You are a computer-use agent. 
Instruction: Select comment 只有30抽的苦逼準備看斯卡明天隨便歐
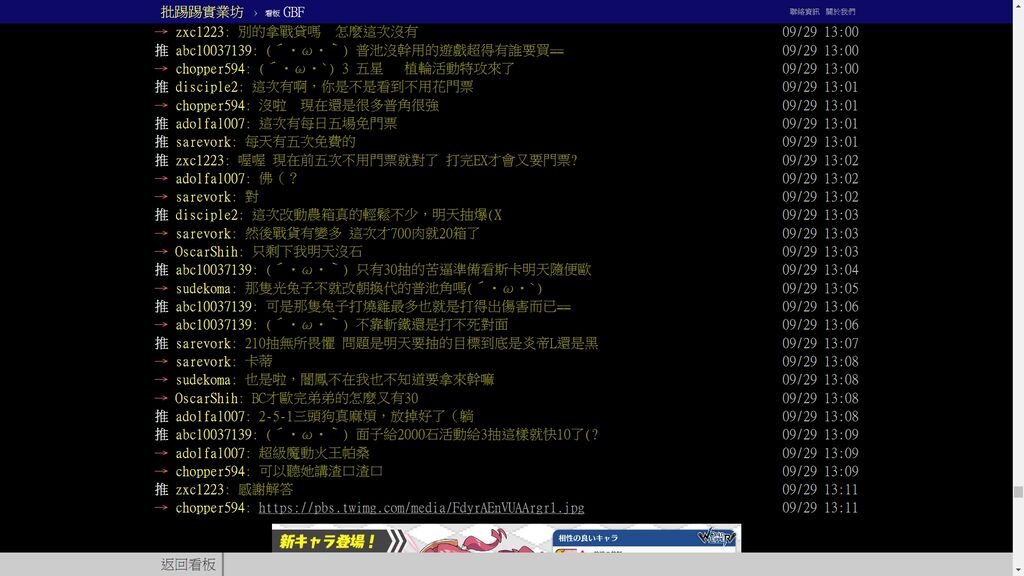tap(473, 270)
